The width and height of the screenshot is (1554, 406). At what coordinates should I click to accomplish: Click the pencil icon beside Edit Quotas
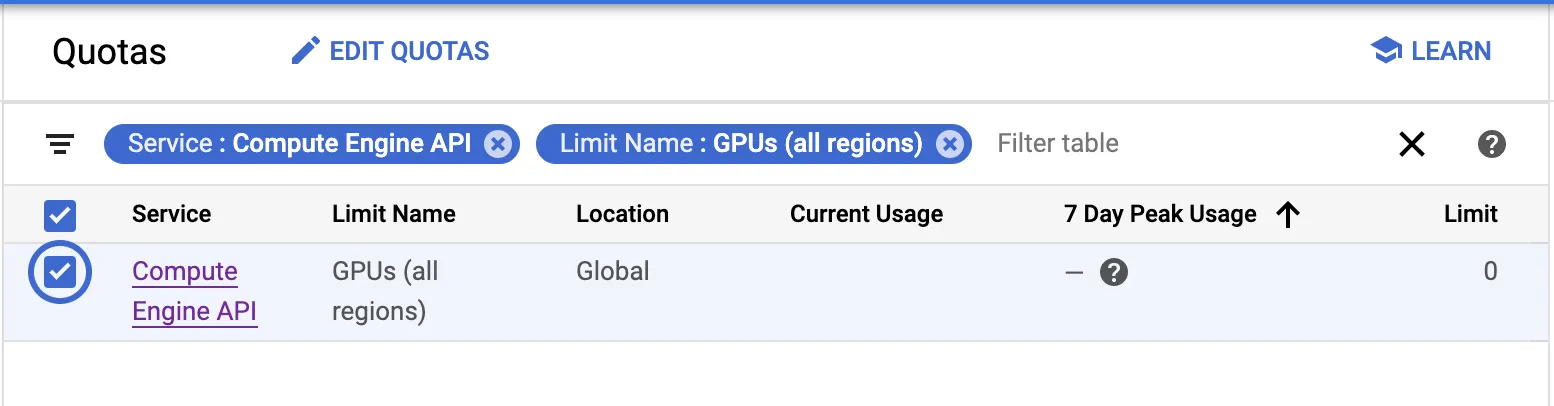(x=305, y=51)
